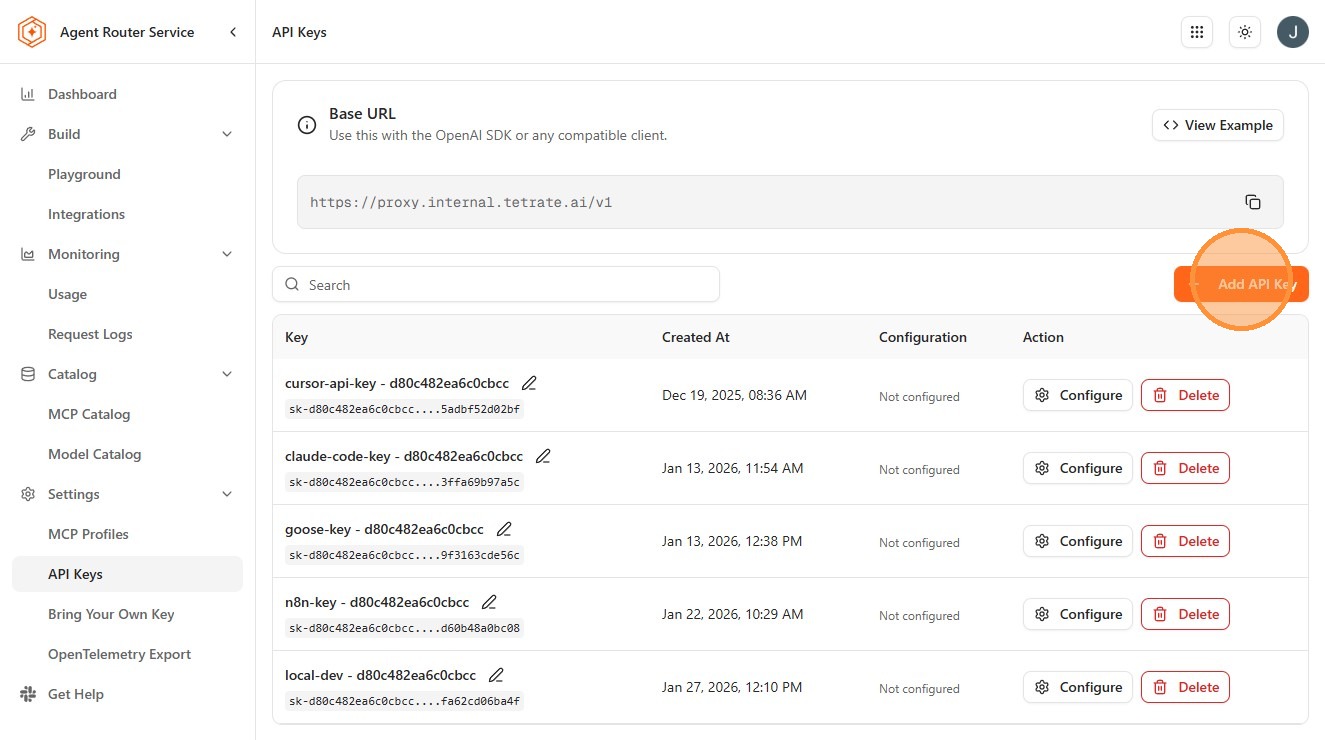
Task: Click the Created At column header
Action: (x=696, y=337)
